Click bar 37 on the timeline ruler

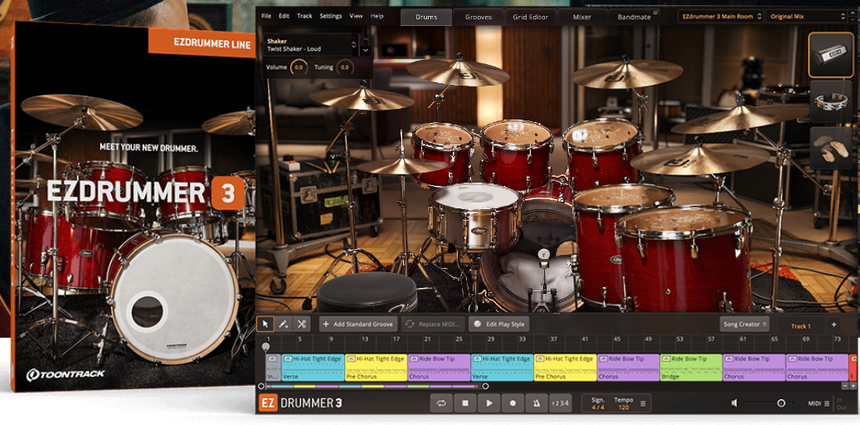pyautogui.click(x=554, y=339)
